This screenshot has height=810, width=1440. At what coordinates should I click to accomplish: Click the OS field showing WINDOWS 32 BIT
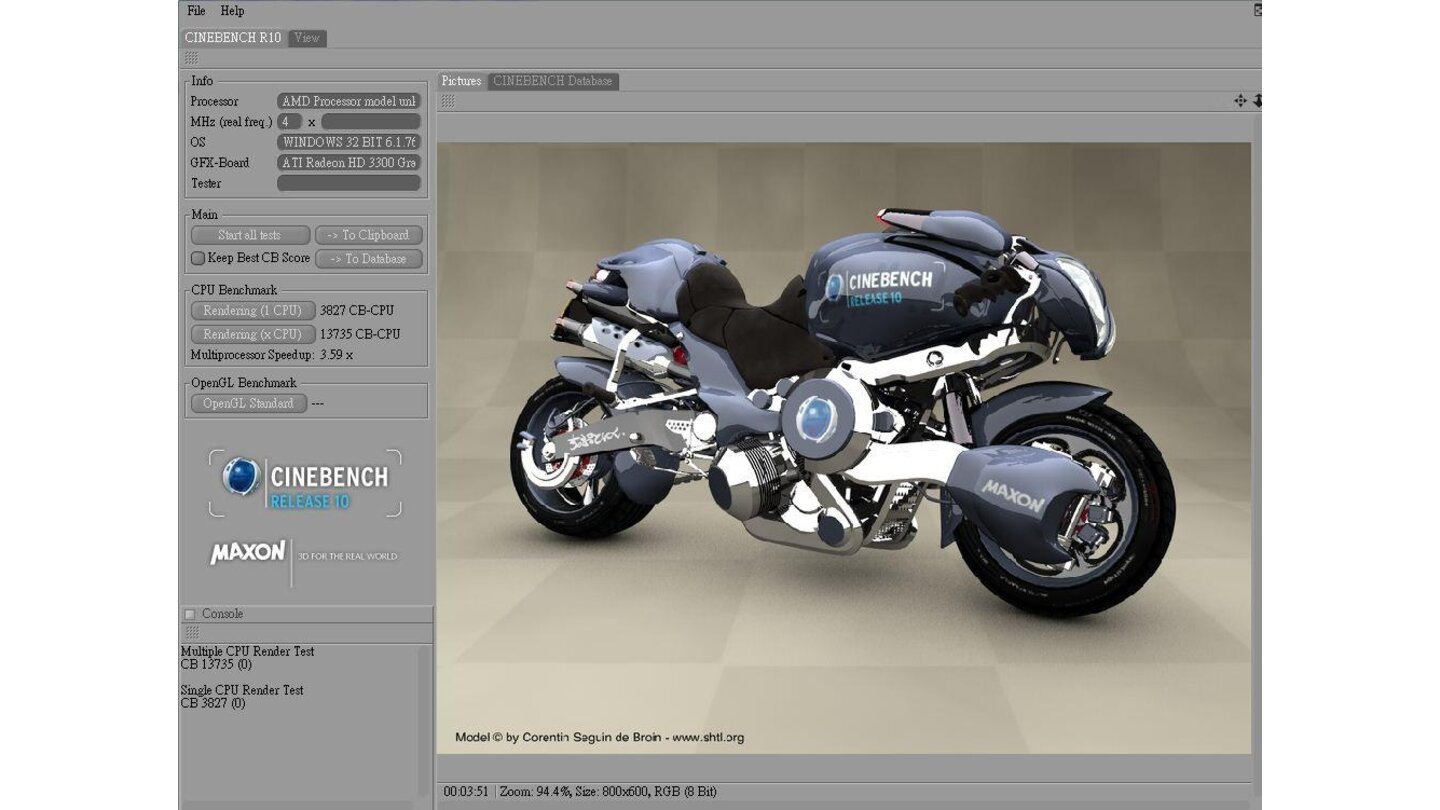349,142
